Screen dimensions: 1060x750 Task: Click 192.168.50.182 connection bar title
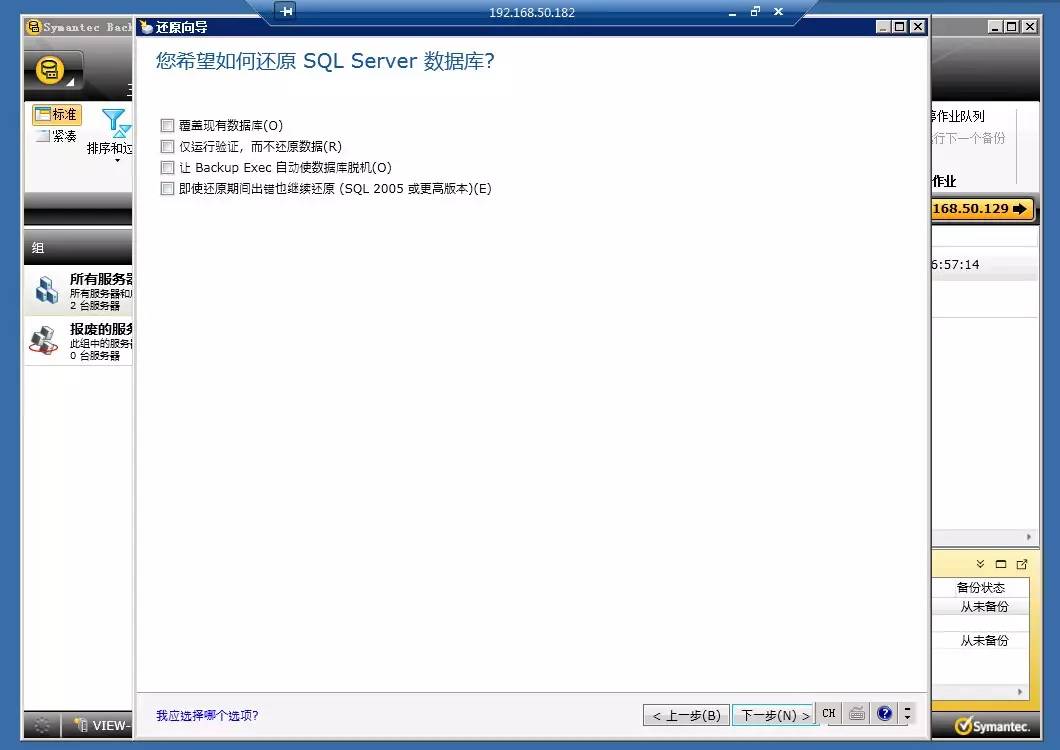532,12
